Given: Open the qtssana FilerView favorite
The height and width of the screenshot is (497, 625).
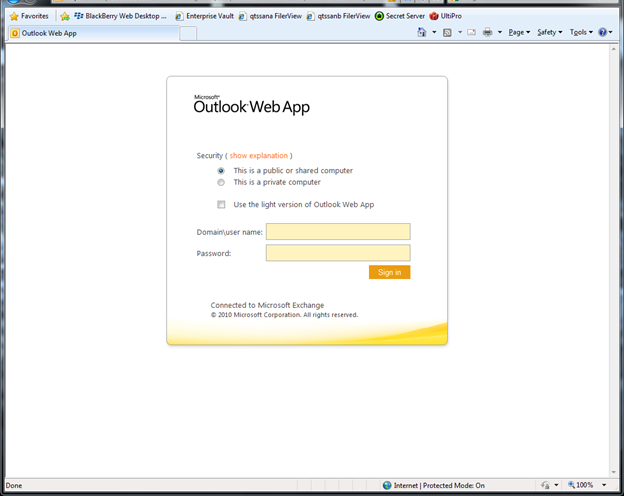Looking at the screenshot, I should coord(270,16).
